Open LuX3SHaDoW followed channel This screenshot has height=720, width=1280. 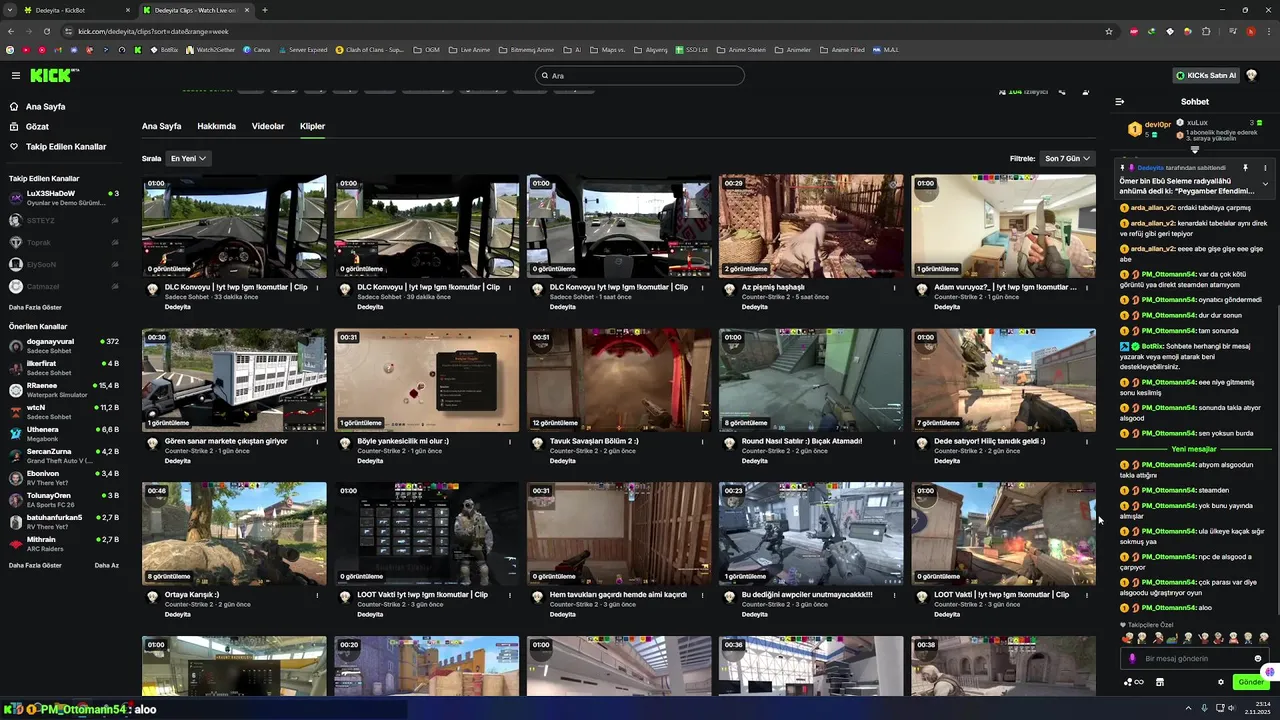(x=64, y=197)
